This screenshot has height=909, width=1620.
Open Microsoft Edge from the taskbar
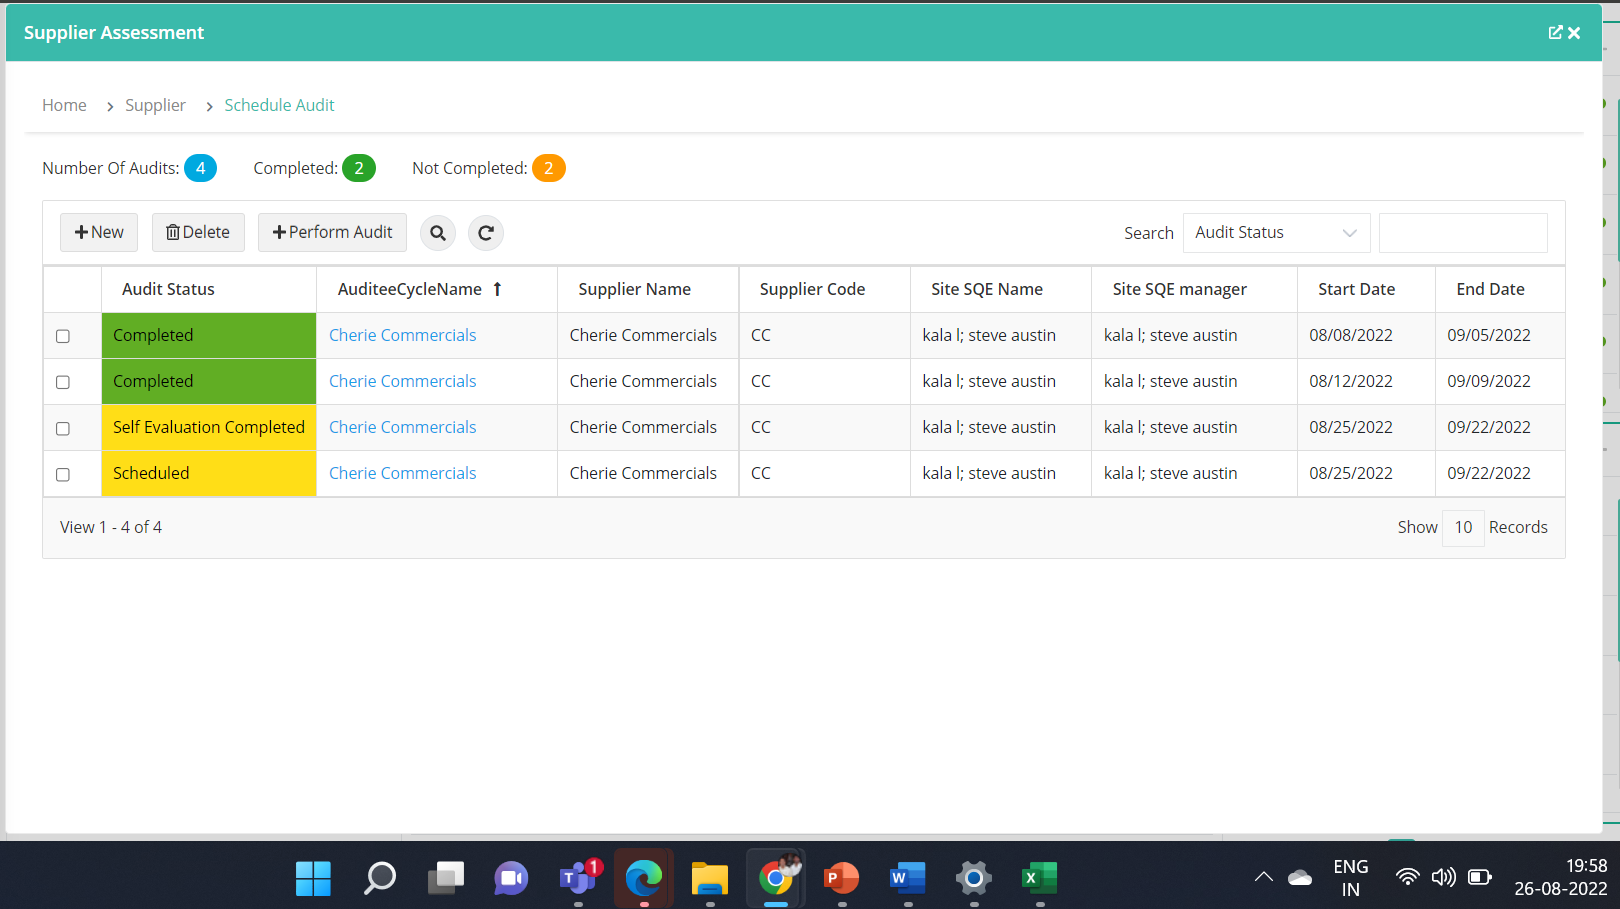(644, 879)
